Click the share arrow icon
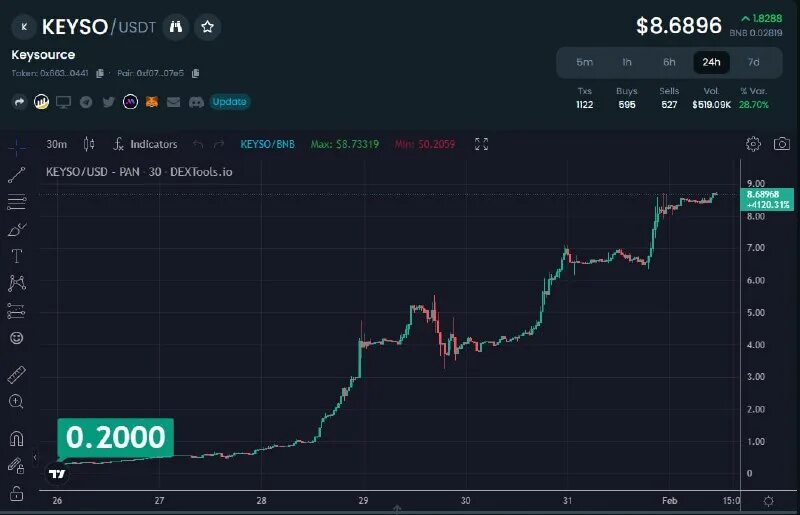800x515 pixels. (x=19, y=102)
